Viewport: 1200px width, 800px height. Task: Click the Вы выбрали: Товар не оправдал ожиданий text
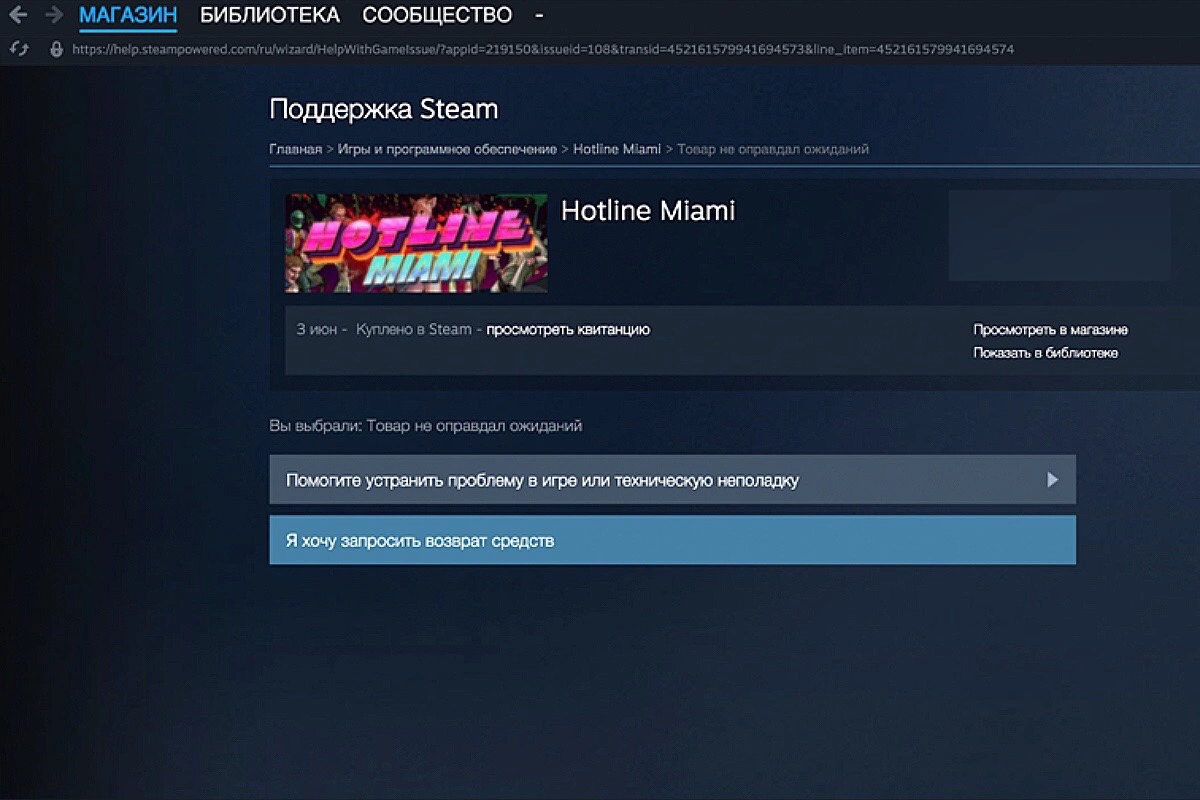(x=425, y=426)
